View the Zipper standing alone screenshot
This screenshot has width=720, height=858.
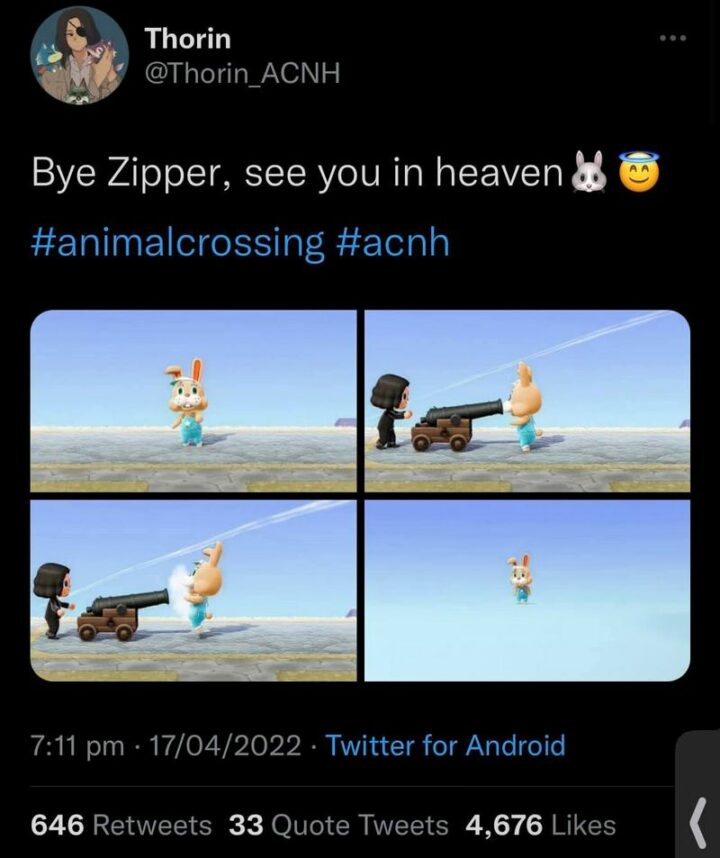[x=194, y=401]
